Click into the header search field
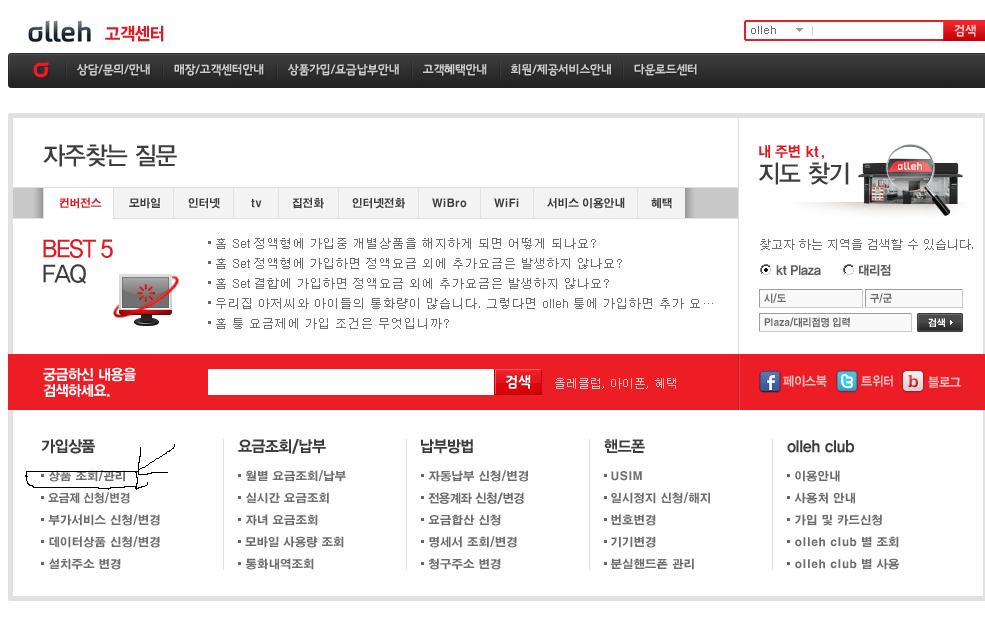 878,30
